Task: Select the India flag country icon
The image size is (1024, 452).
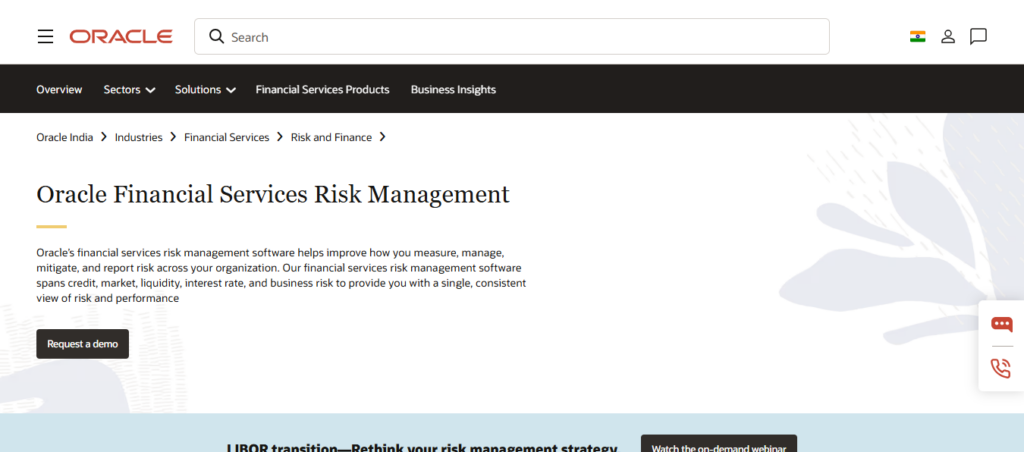Action: [x=918, y=37]
